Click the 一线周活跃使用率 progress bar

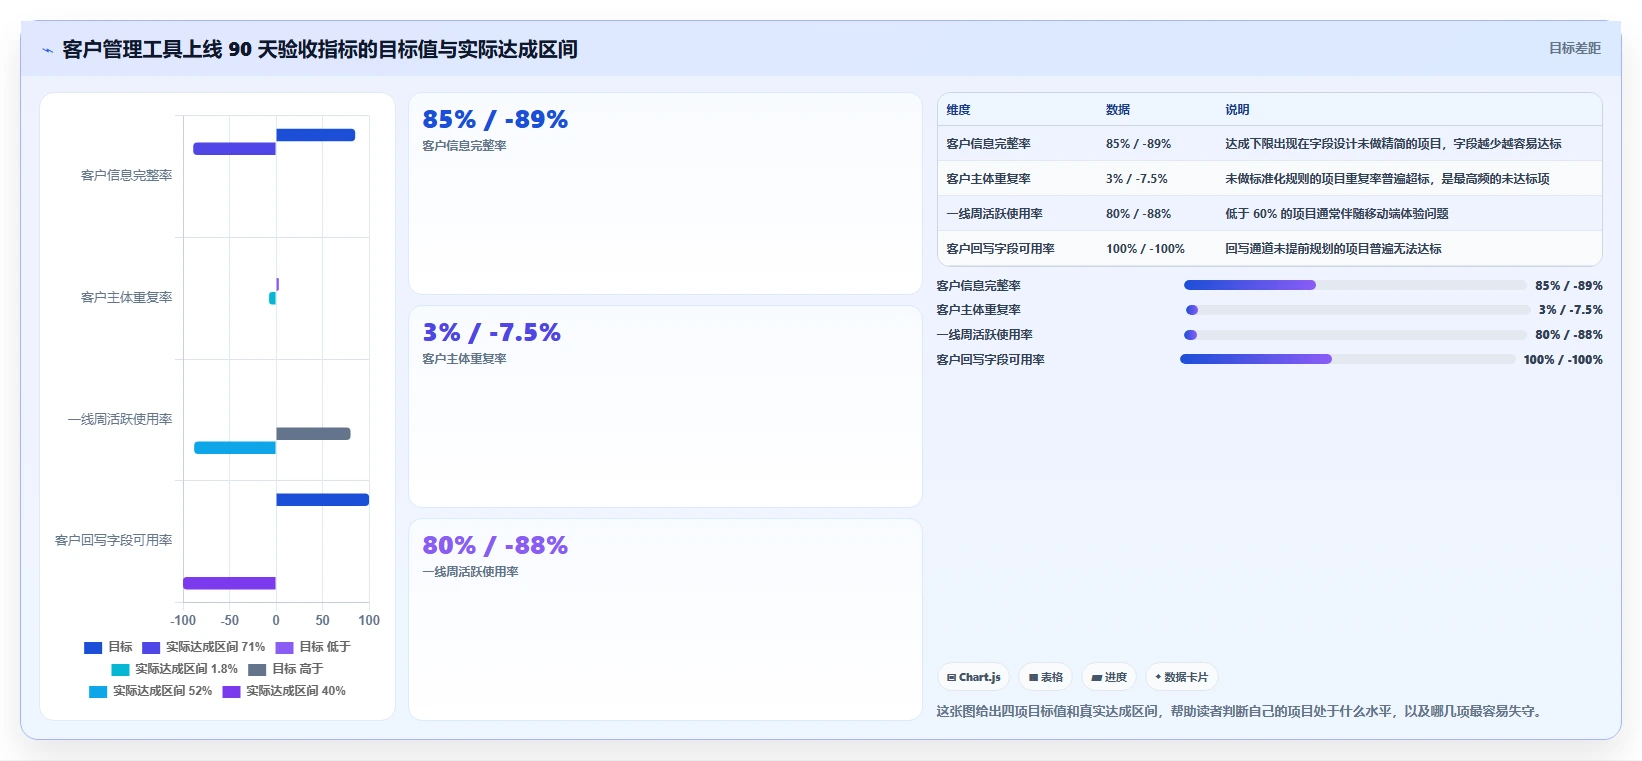1355,335
